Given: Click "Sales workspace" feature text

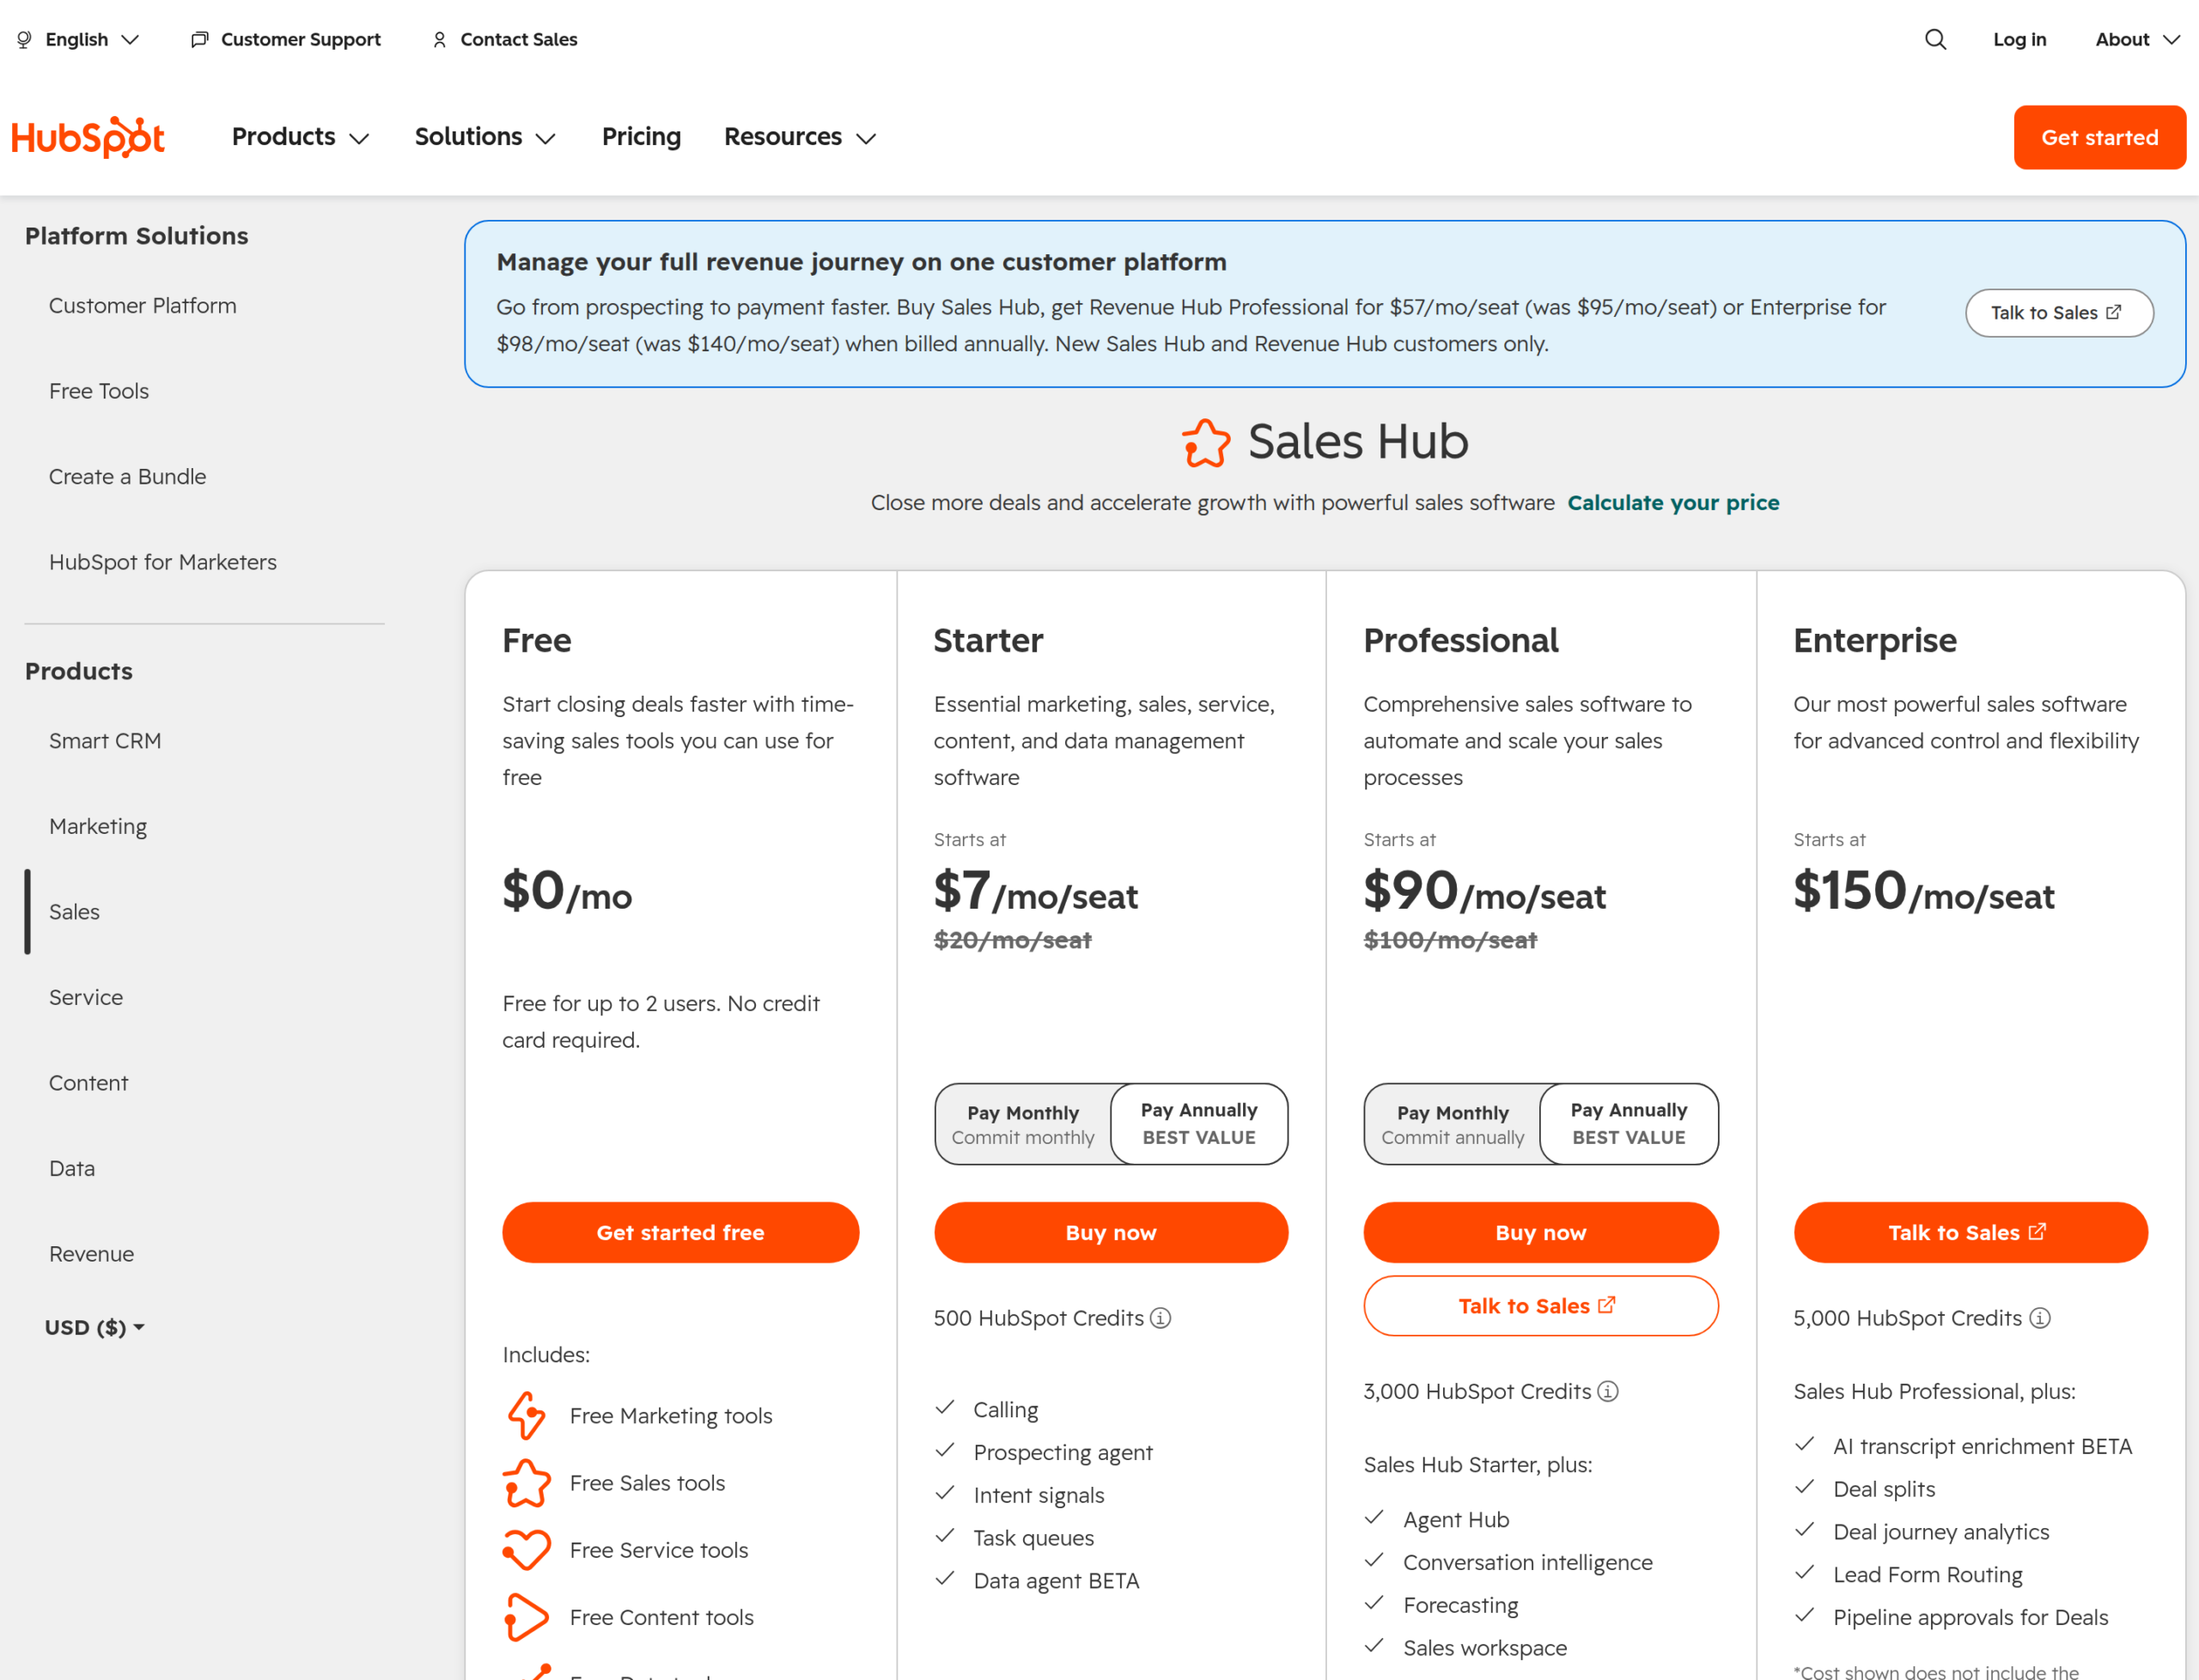Looking at the screenshot, I should 1485,1648.
